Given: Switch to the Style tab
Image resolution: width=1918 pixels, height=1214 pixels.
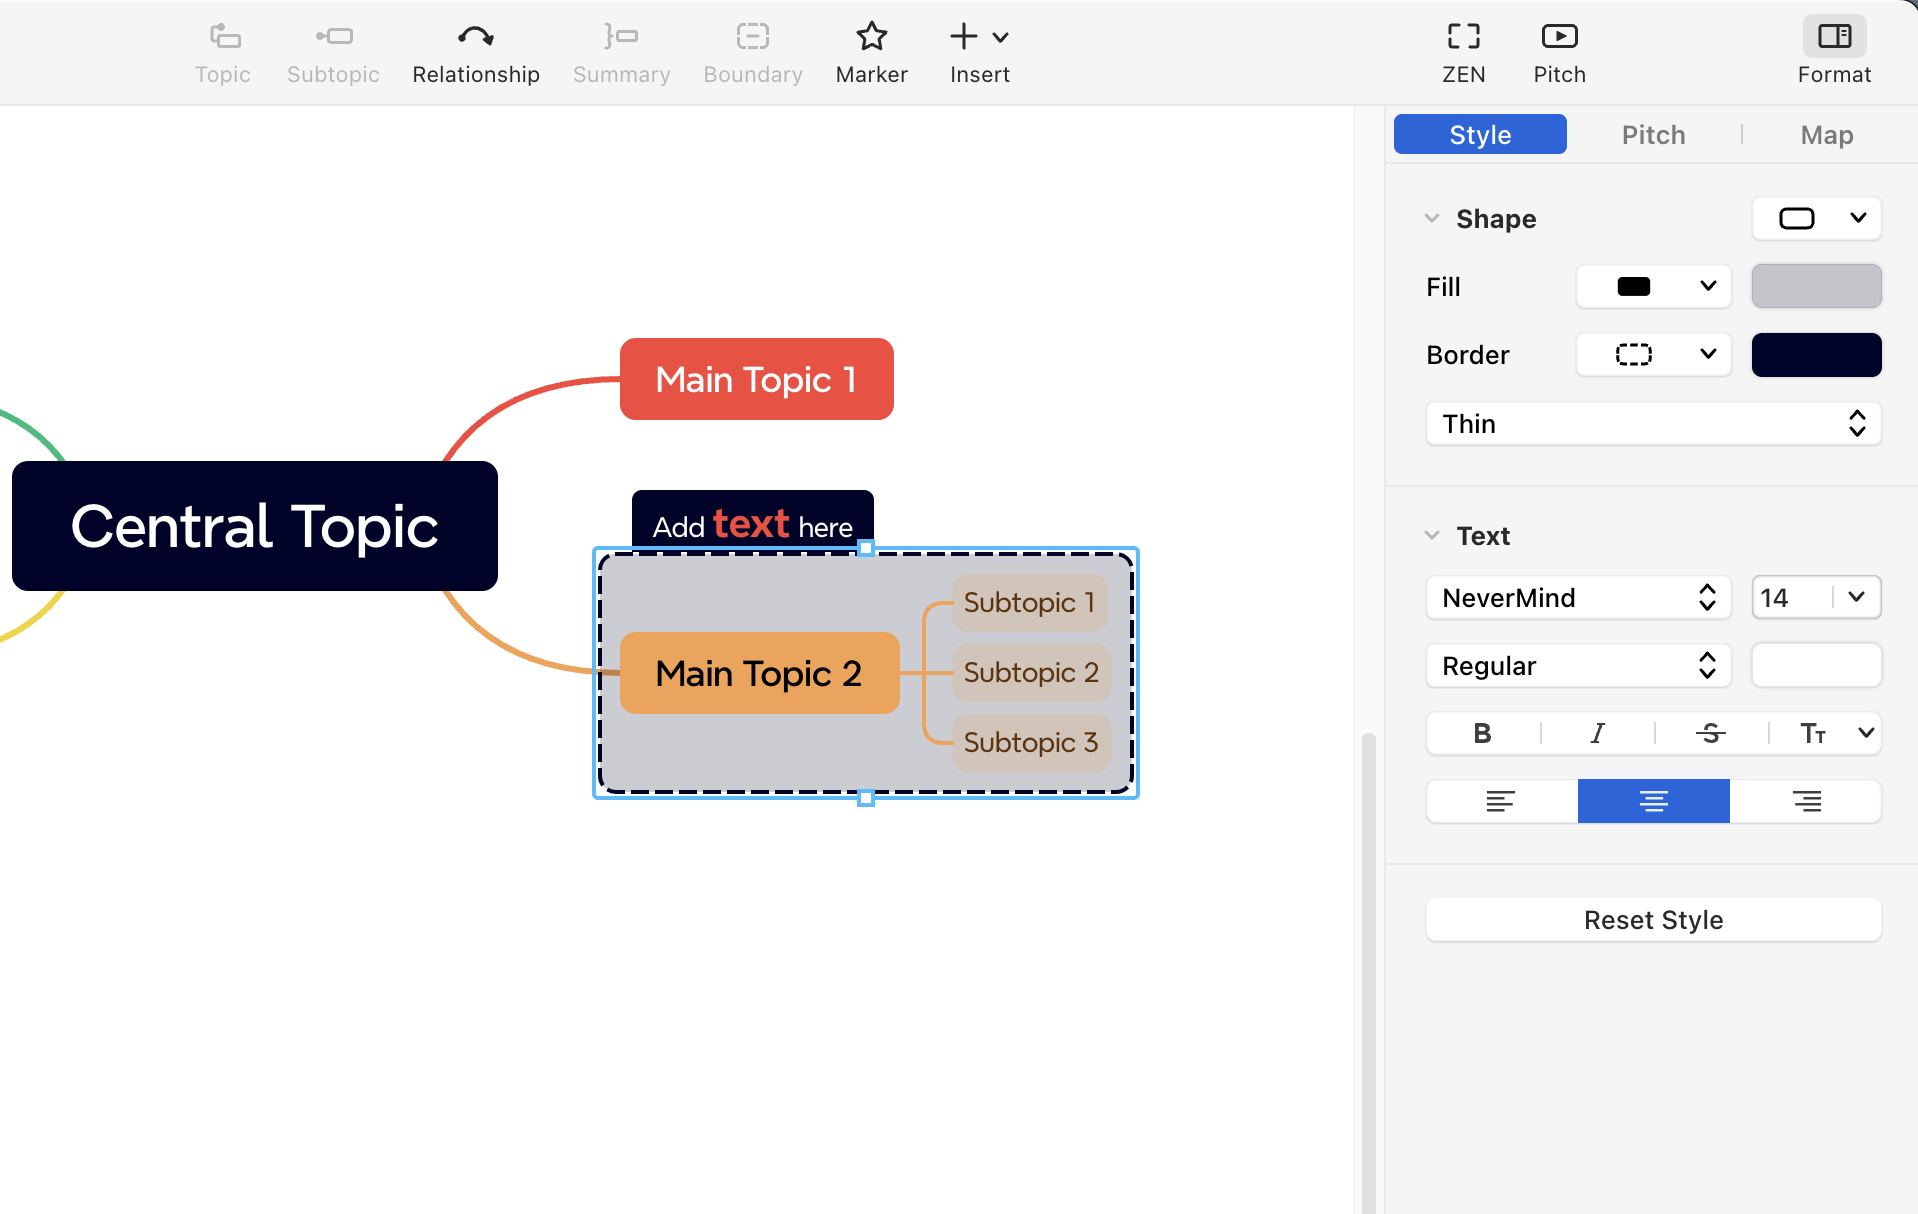Looking at the screenshot, I should 1480,135.
